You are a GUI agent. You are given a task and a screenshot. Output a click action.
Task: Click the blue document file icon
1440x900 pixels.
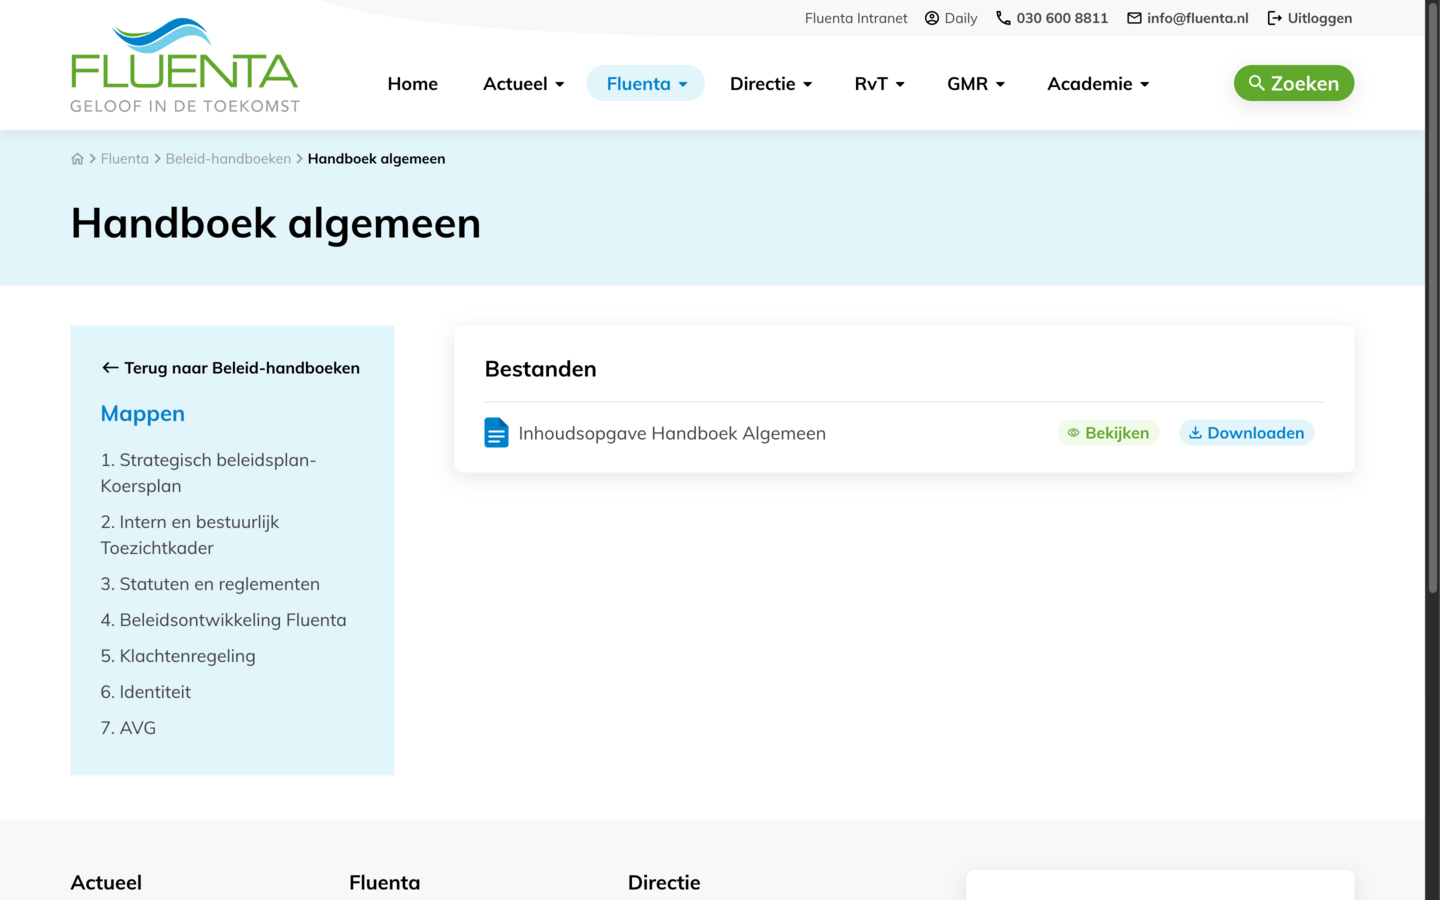click(x=496, y=433)
